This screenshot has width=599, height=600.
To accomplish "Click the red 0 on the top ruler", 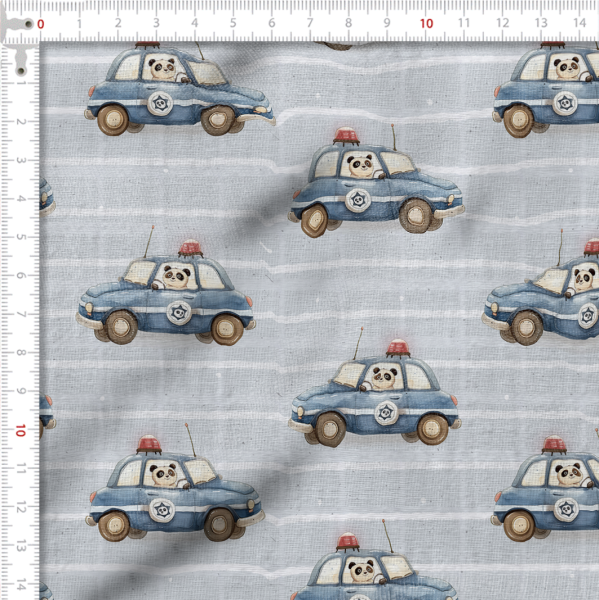I will pyautogui.click(x=41, y=24).
